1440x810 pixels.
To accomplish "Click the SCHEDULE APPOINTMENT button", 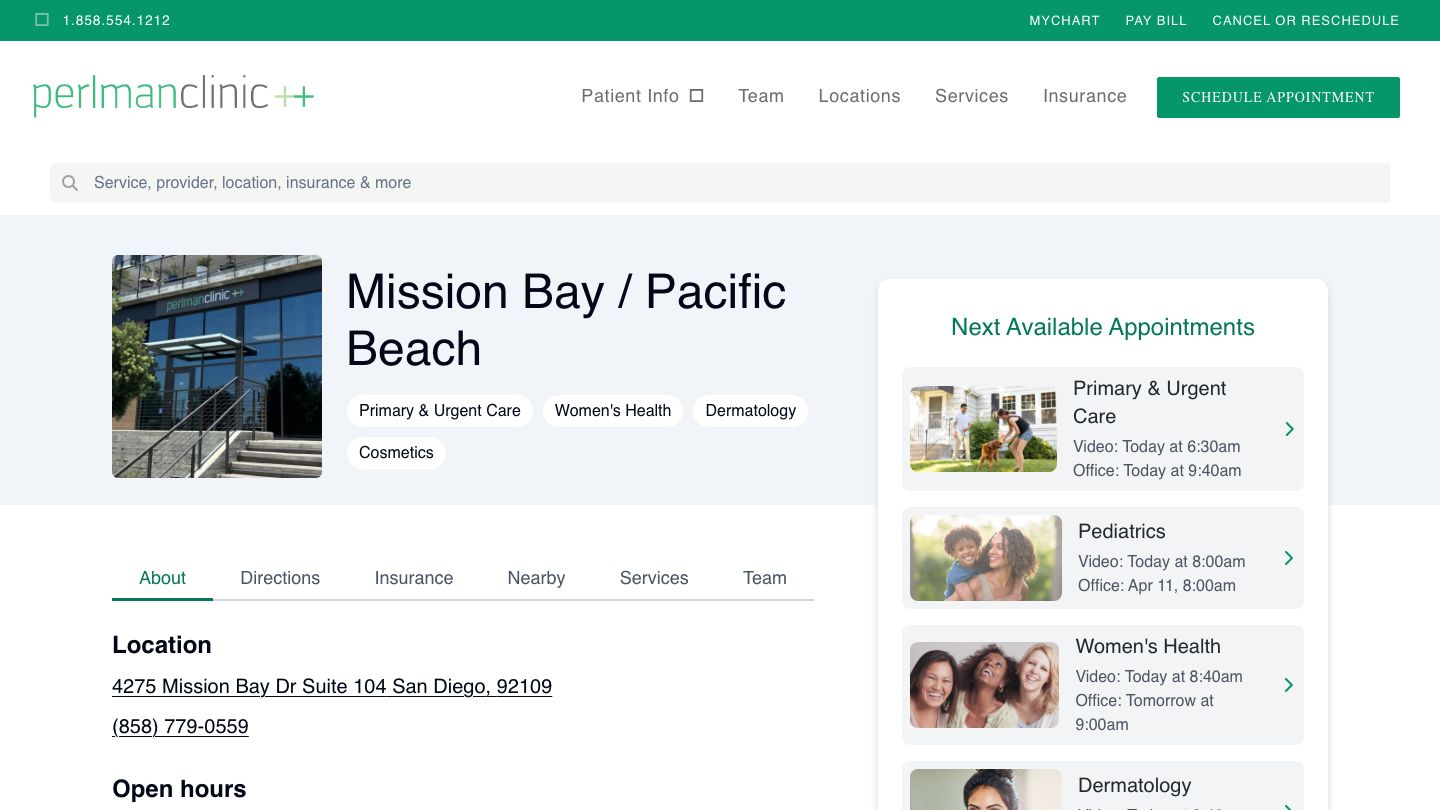I will [1278, 97].
